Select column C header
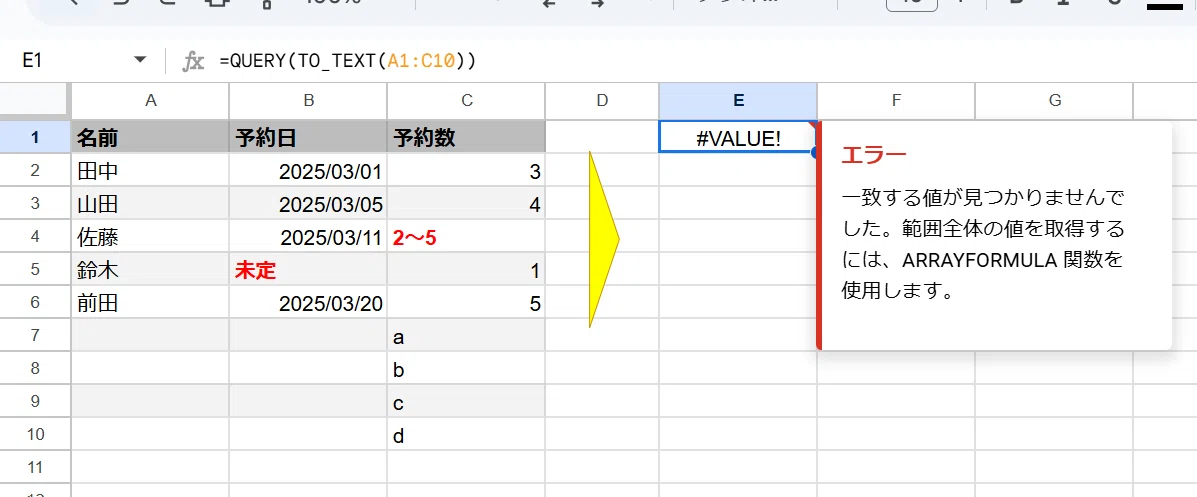The image size is (1197, 497). 466,100
